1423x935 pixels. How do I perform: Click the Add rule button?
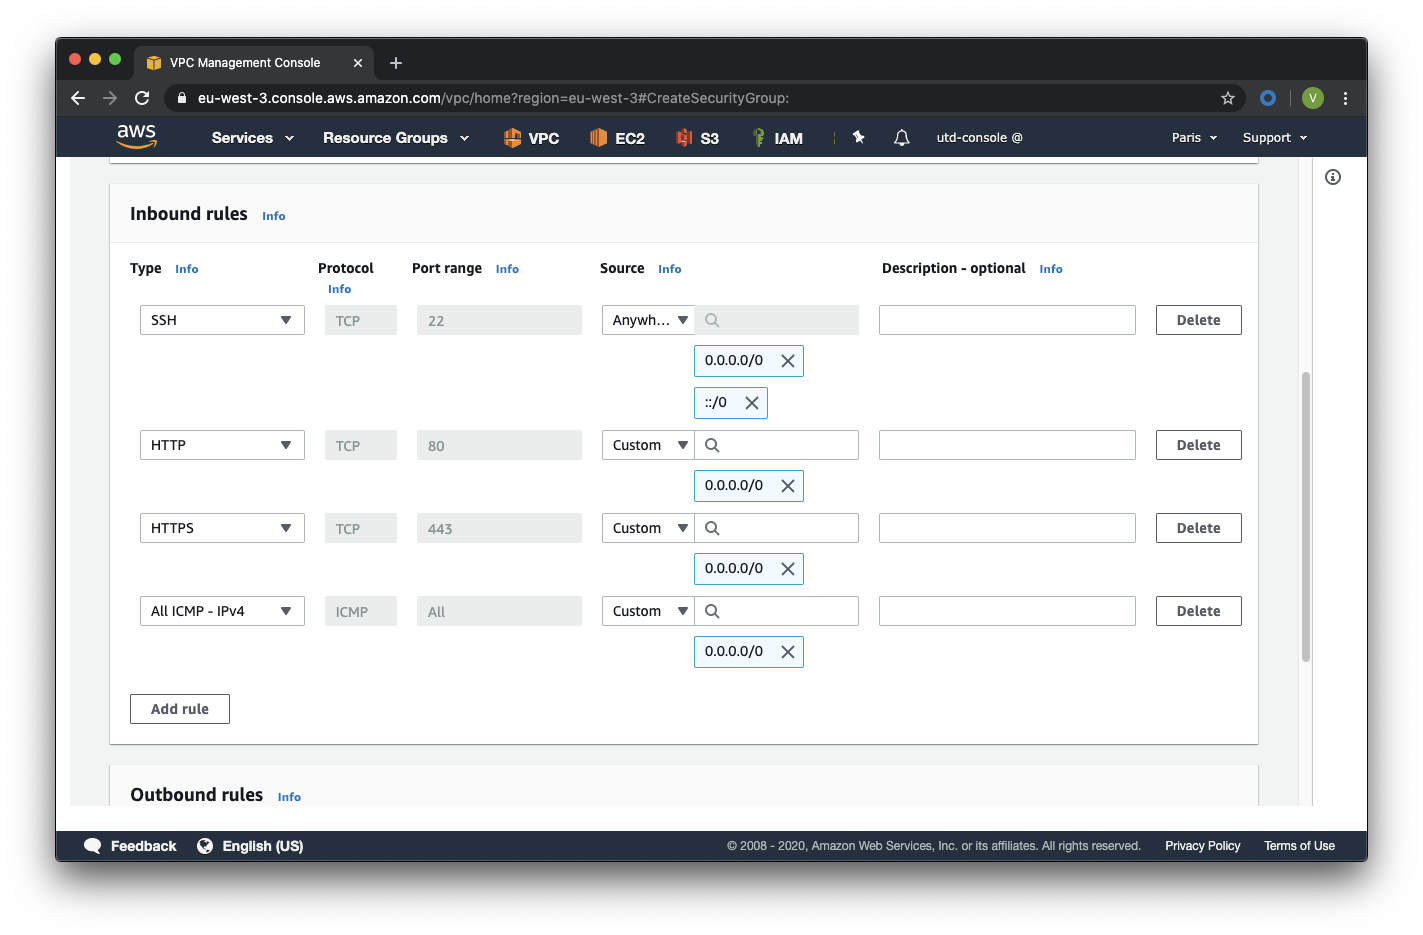(180, 709)
